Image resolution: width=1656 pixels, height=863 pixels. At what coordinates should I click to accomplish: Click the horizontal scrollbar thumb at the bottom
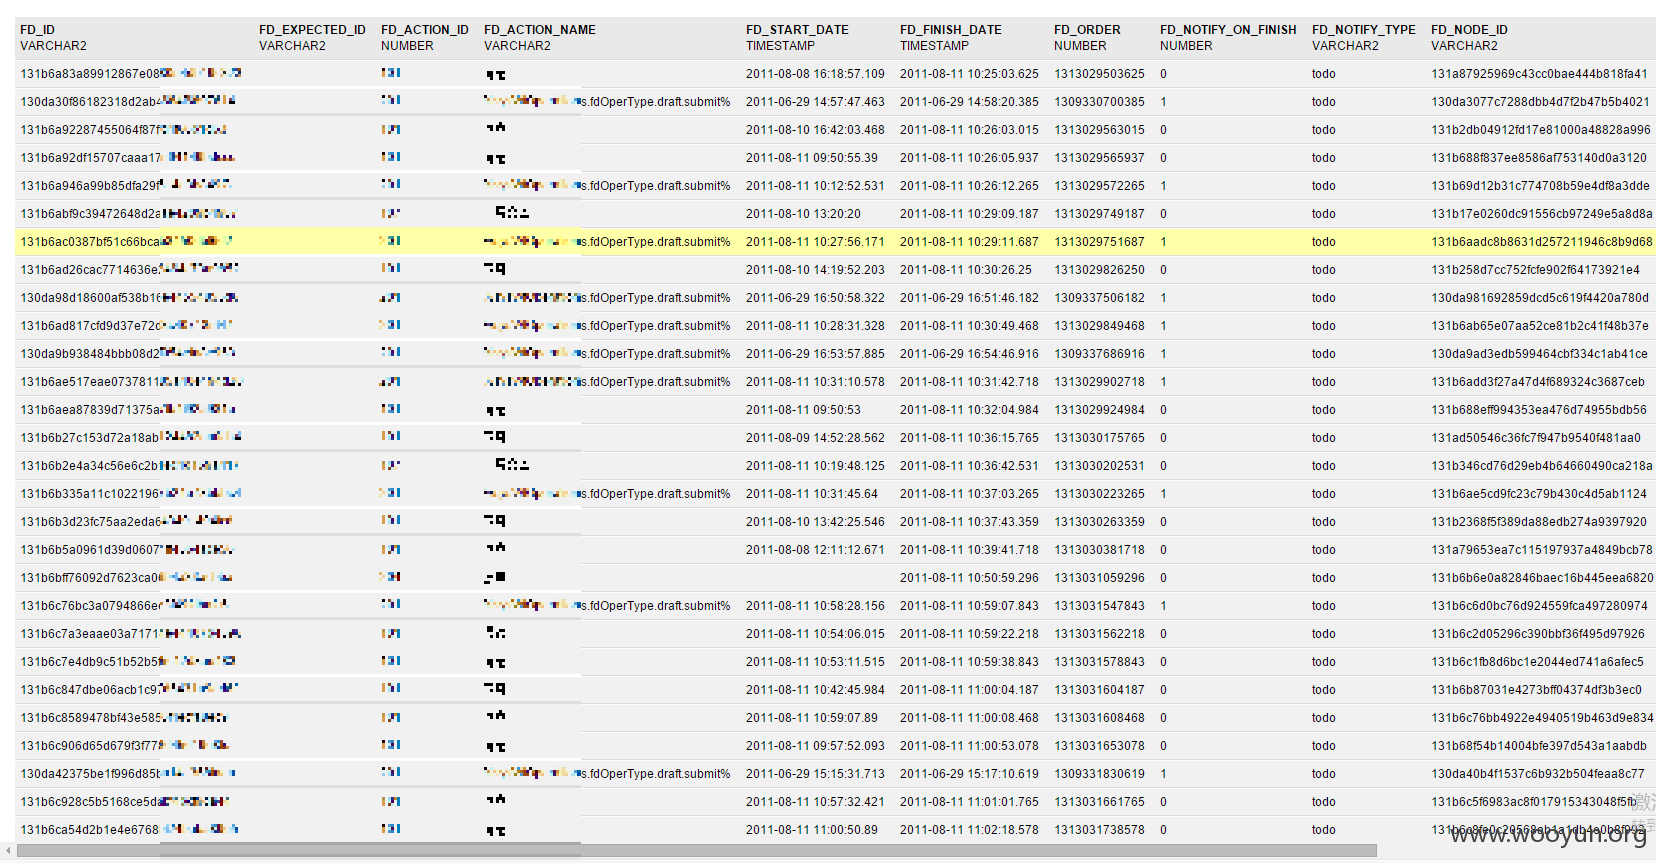coord(697,851)
